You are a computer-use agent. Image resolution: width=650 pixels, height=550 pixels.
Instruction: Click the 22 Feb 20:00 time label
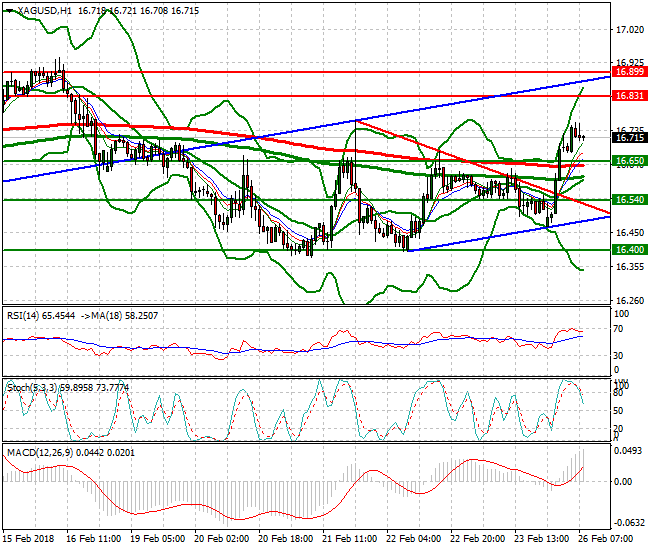(x=478, y=539)
